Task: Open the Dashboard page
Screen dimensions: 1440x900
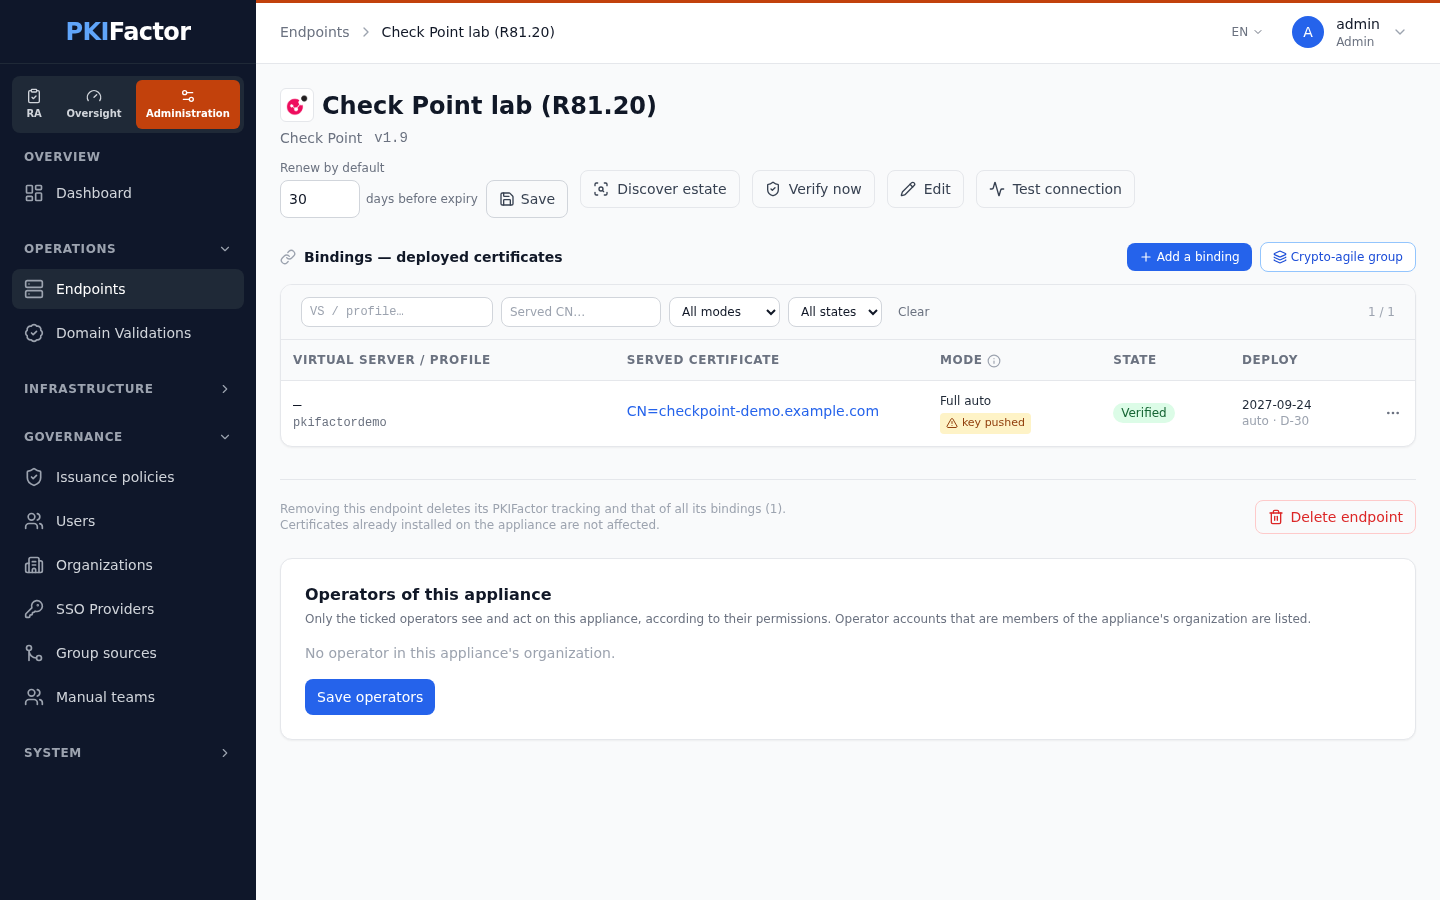Action: (128, 193)
